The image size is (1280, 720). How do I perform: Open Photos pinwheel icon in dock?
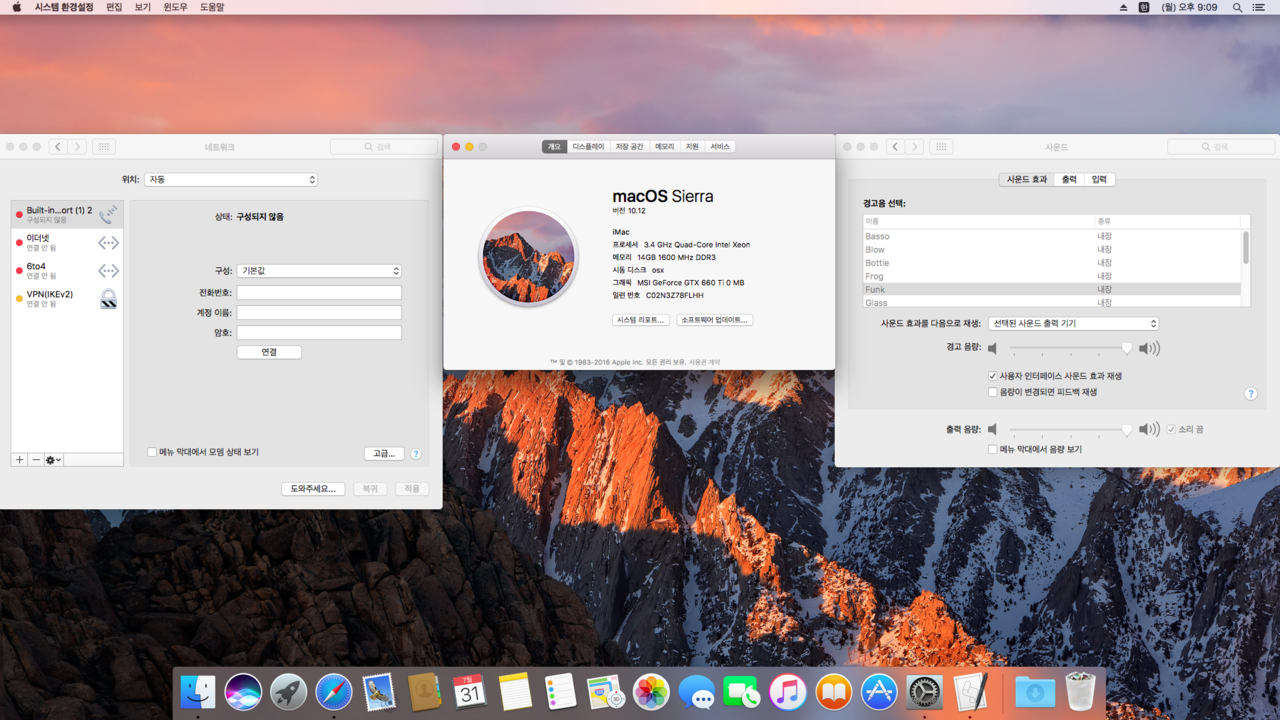651,692
